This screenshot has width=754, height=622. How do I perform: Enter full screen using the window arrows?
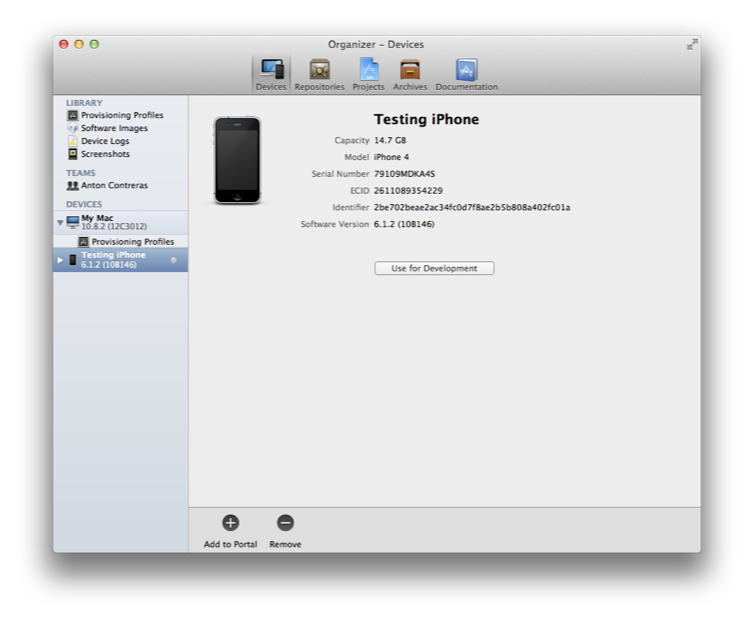(691, 44)
